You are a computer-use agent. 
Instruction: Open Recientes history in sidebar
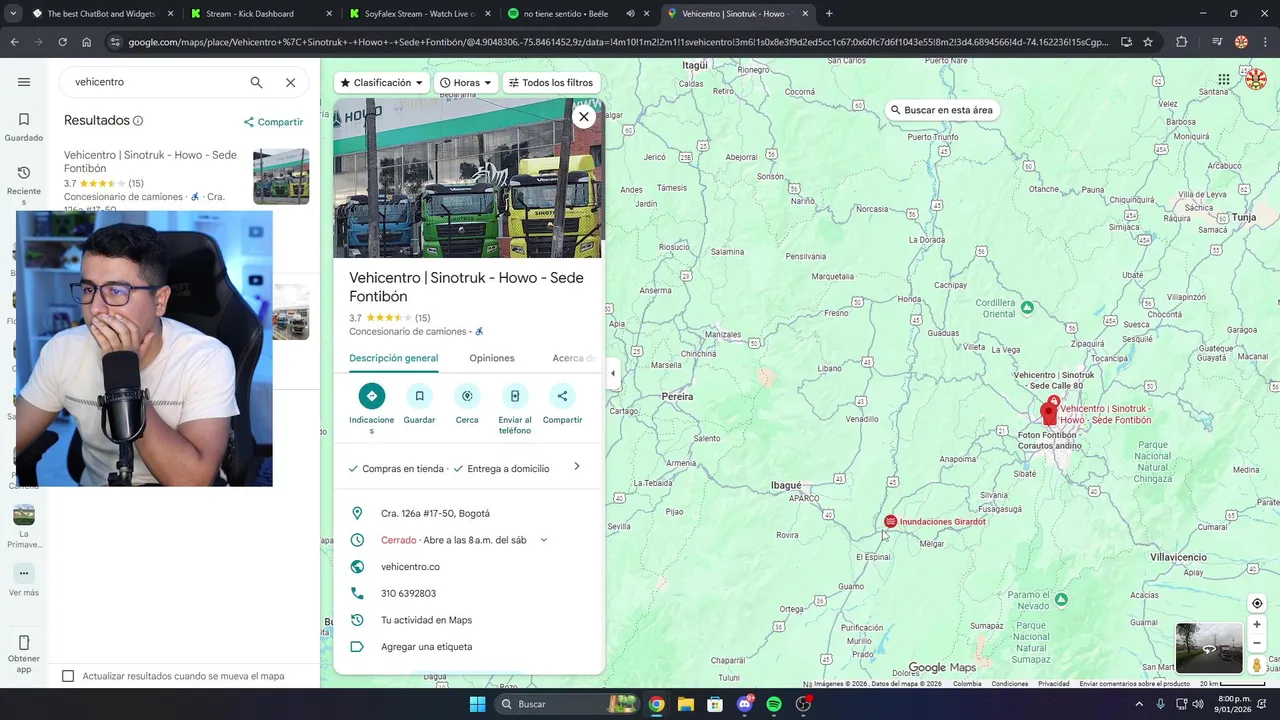pos(24,186)
